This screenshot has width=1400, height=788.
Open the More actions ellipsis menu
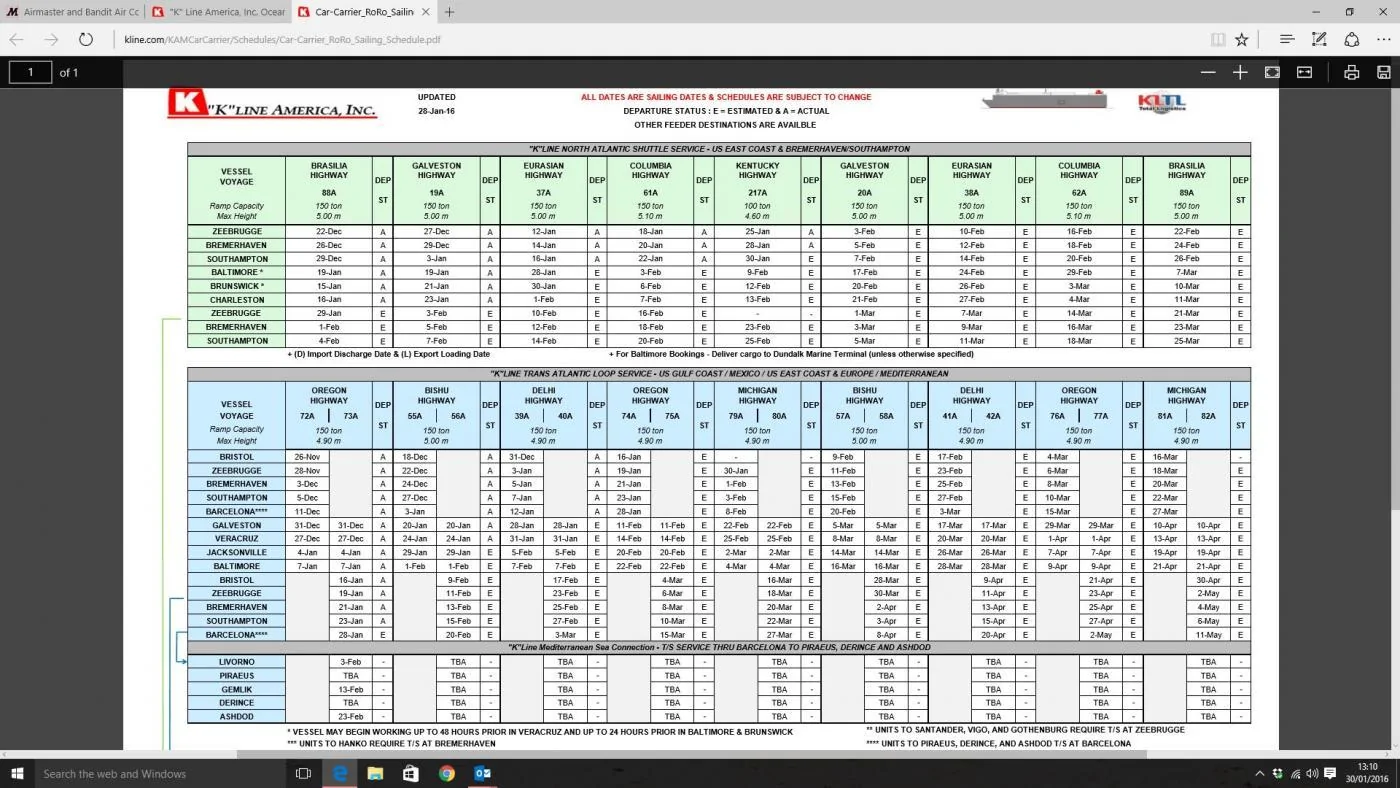coord(1384,39)
